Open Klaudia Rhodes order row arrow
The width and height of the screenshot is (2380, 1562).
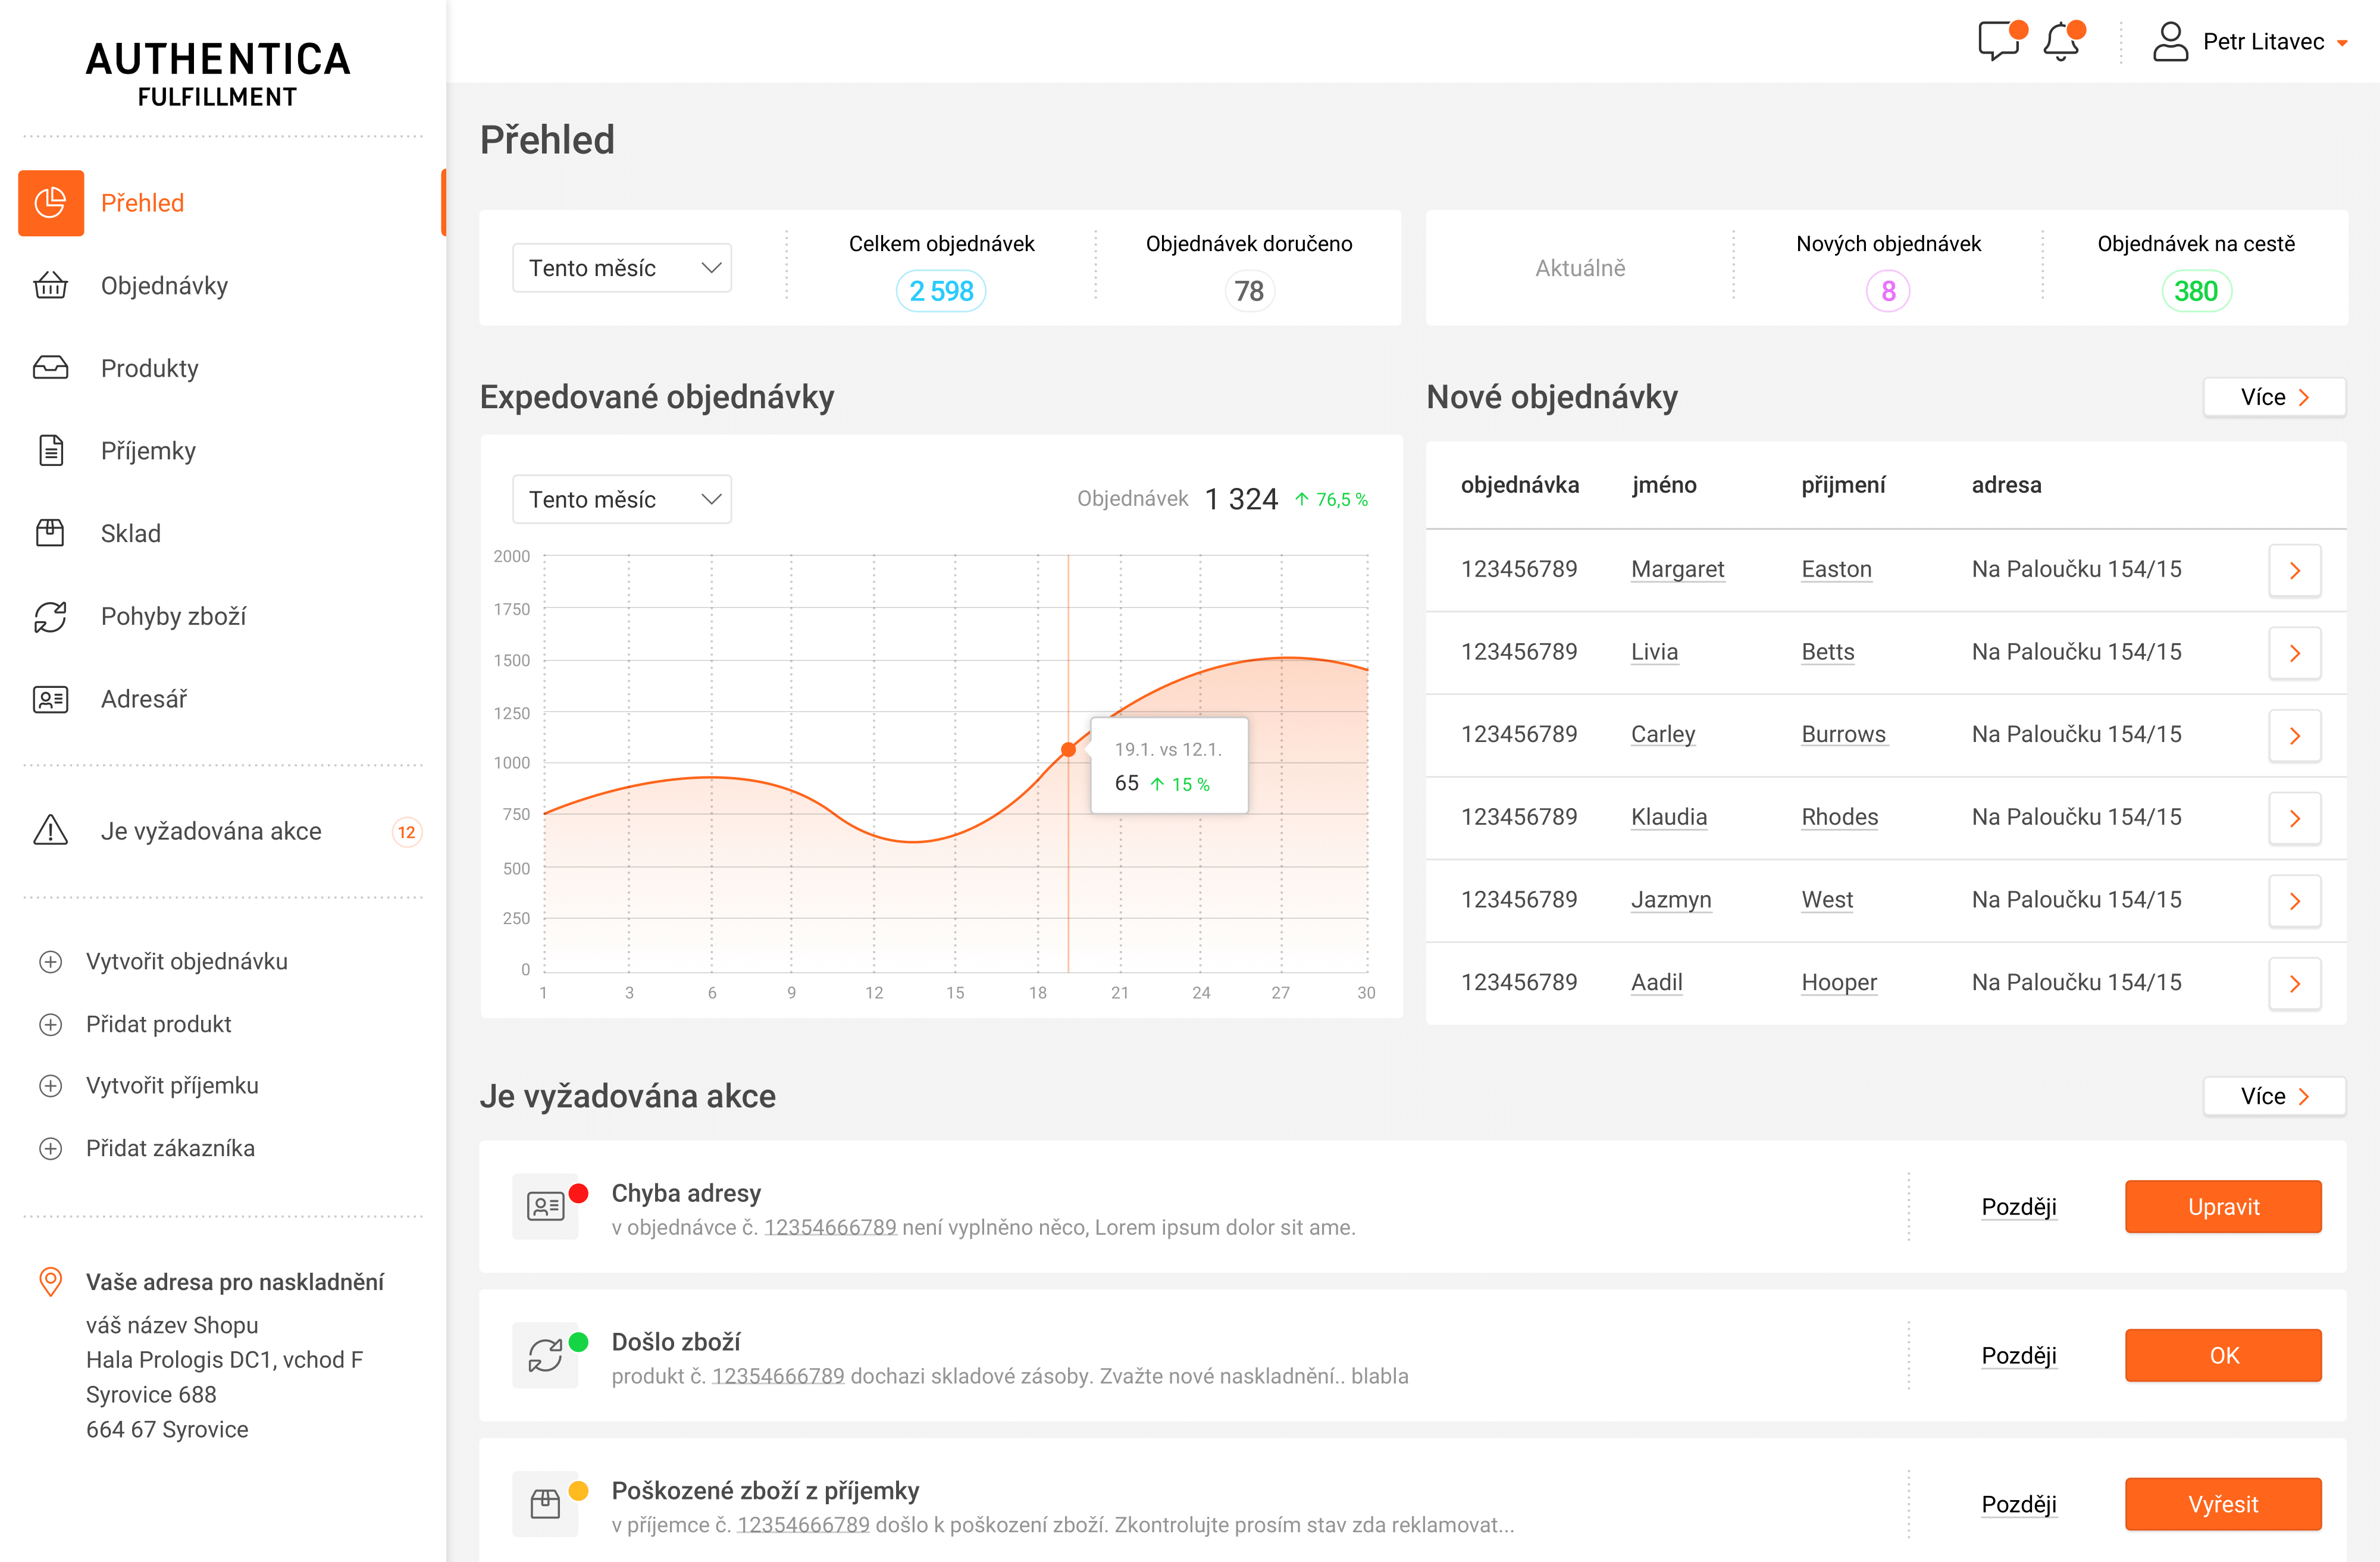pos(2295,819)
